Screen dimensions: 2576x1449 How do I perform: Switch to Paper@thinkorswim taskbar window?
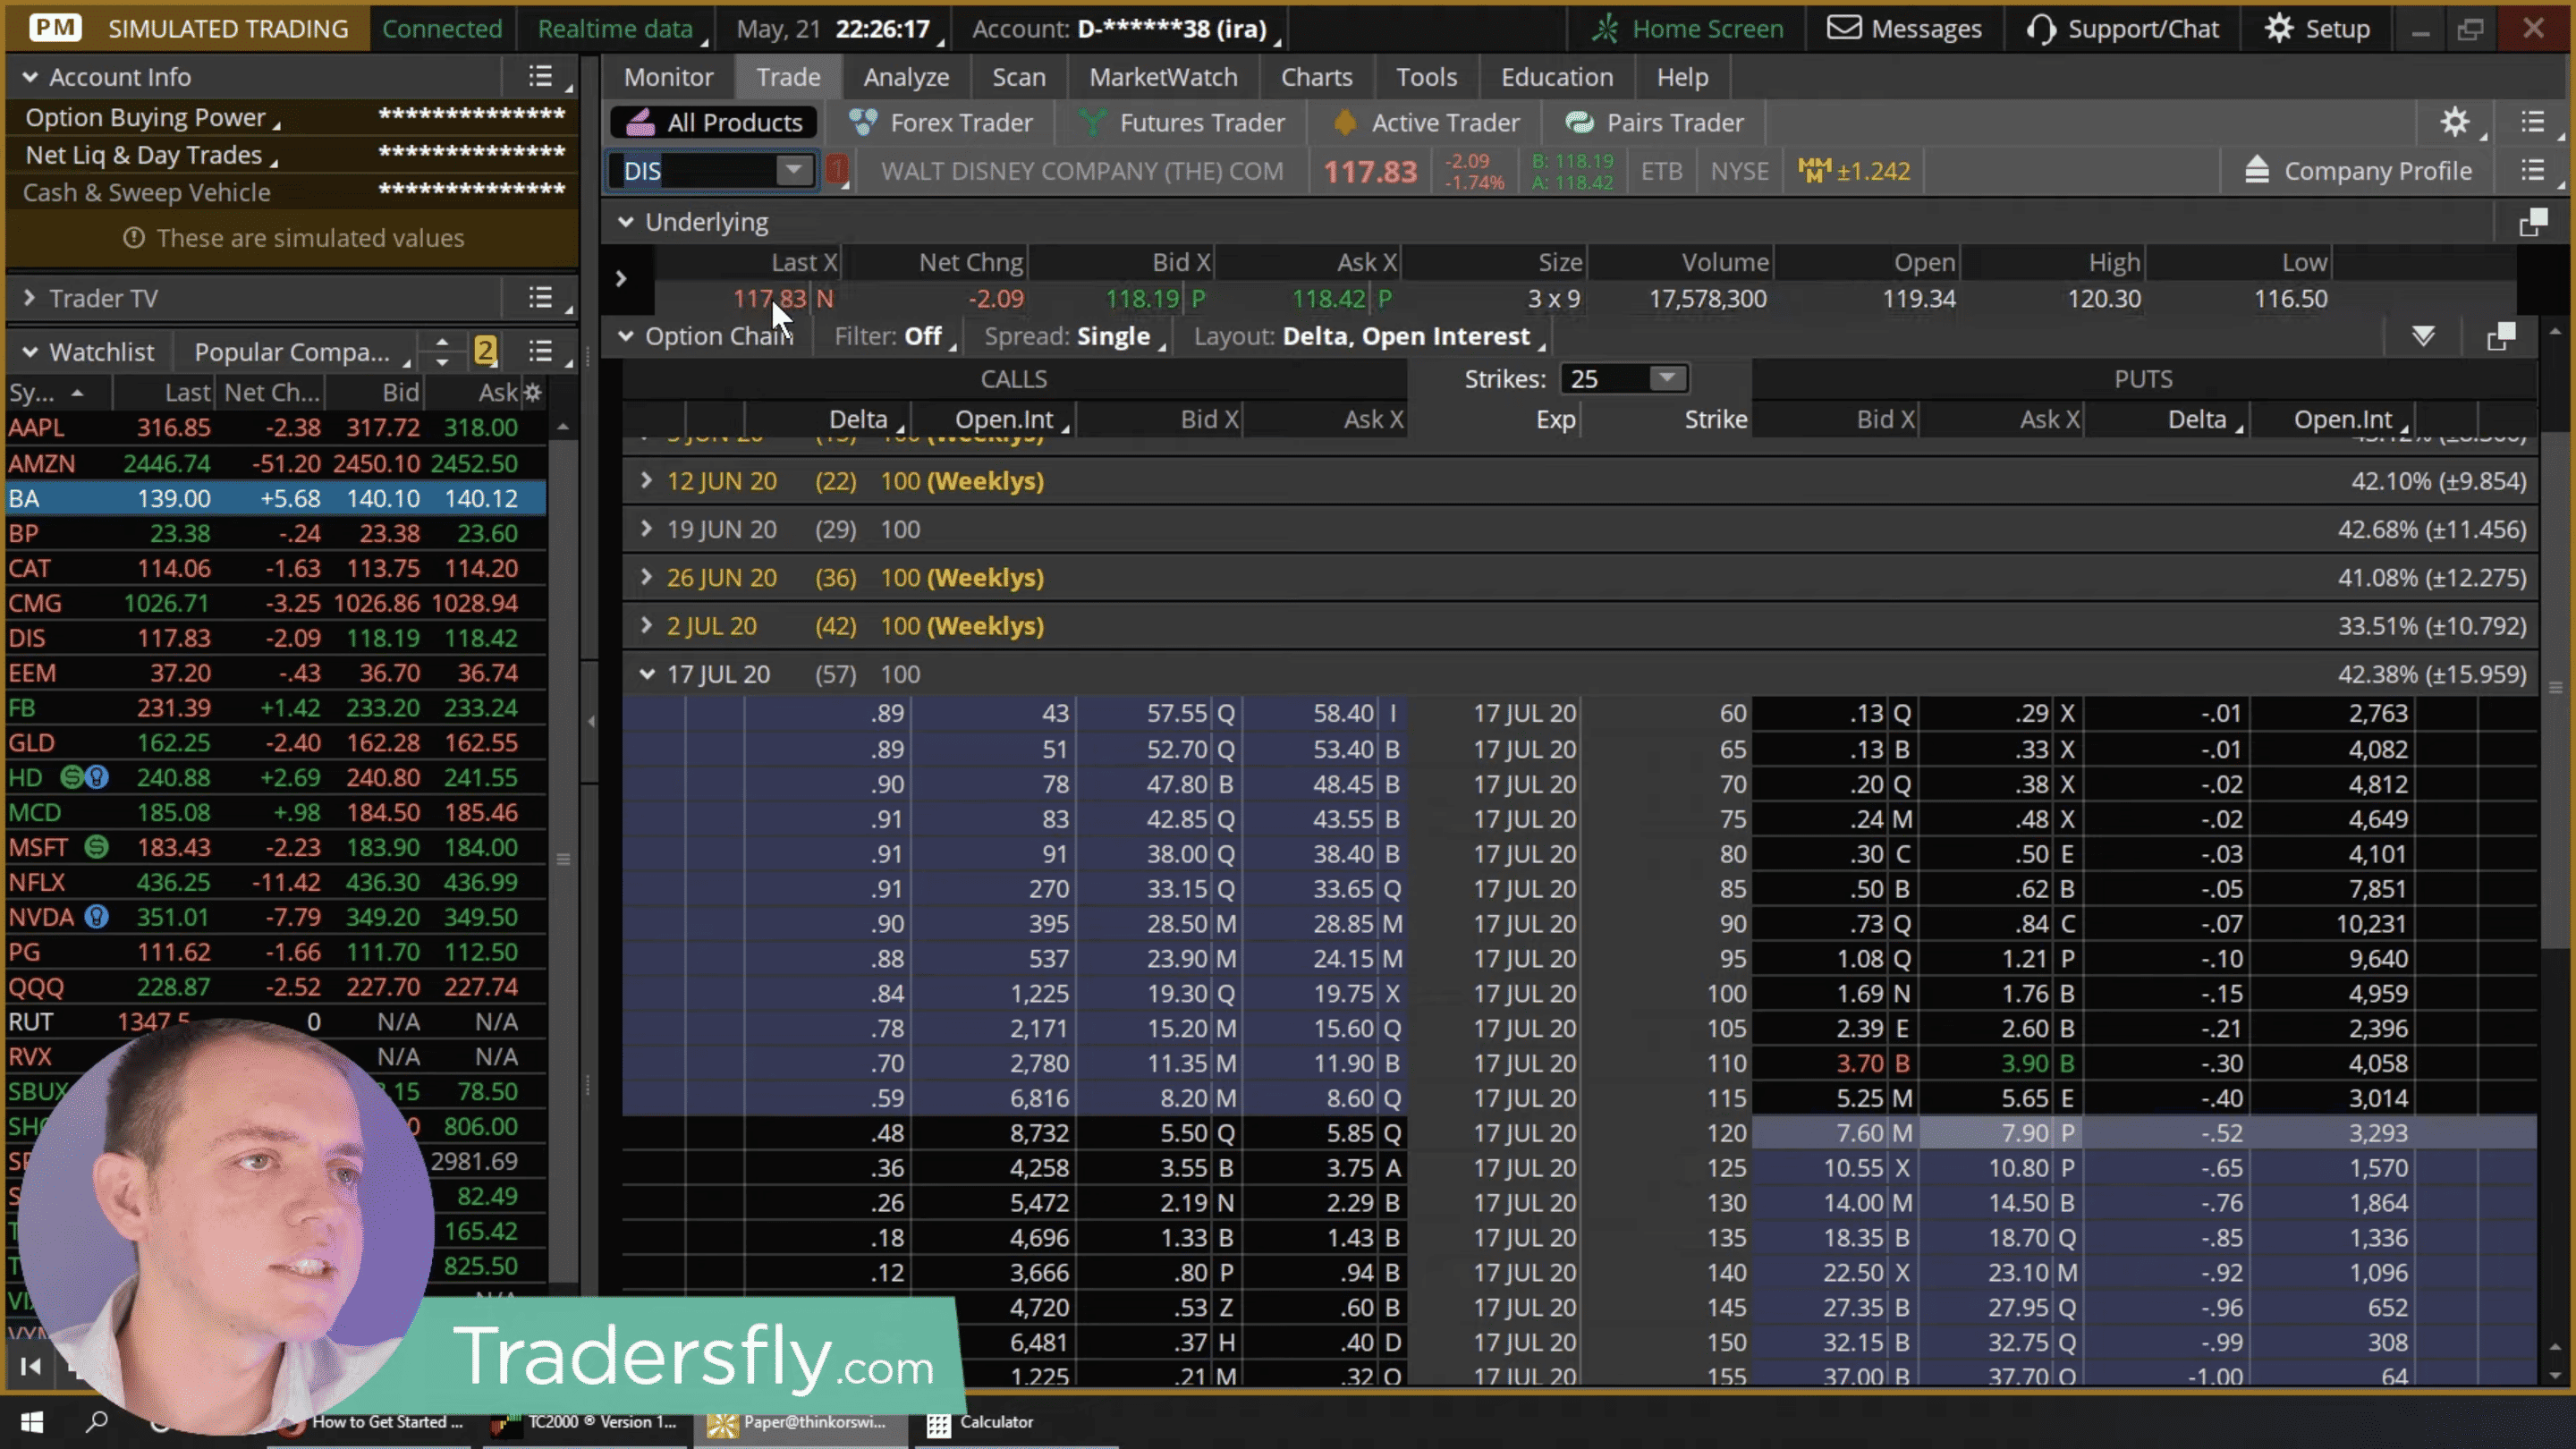coord(800,1422)
